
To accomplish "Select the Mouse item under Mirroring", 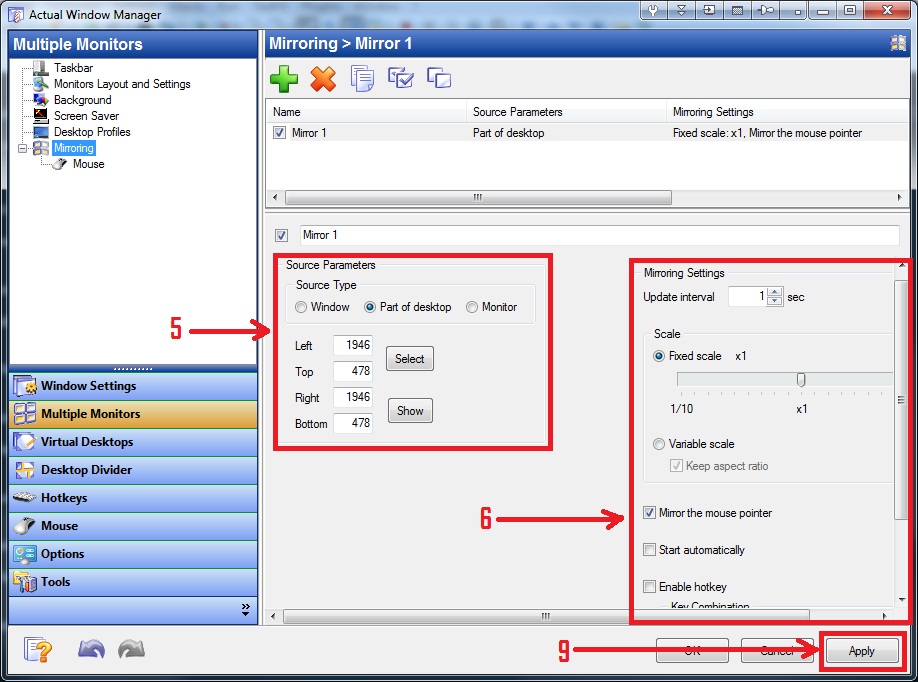I will (x=88, y=164).
